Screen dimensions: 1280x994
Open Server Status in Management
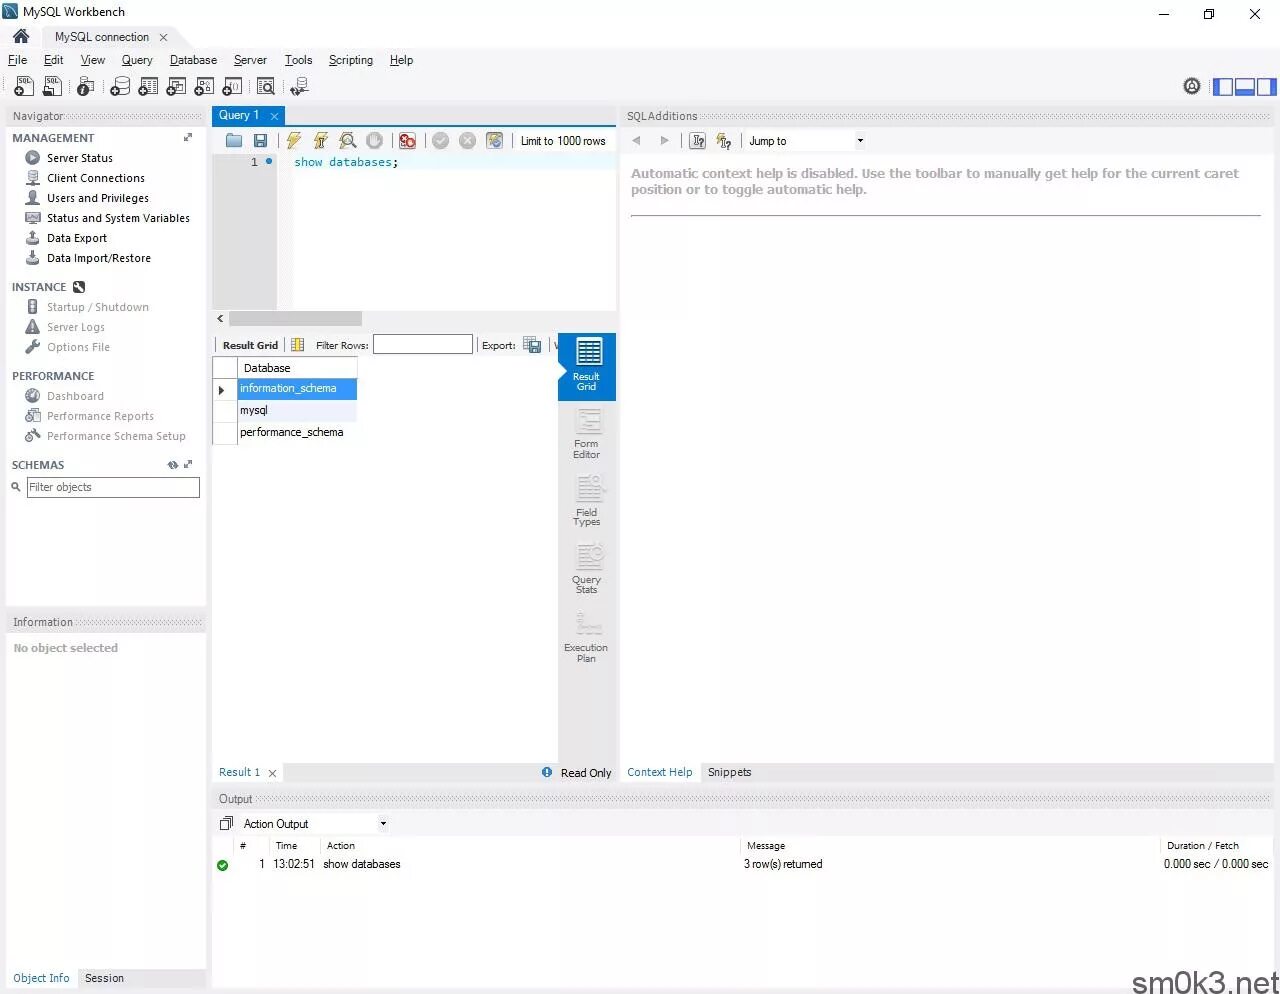click(x=80, y=158)
